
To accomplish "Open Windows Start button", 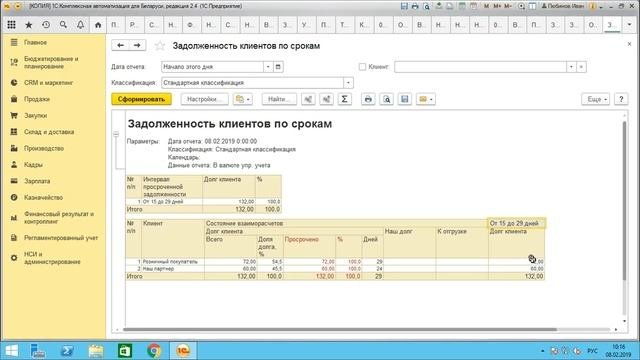I will tap(11, 351).
